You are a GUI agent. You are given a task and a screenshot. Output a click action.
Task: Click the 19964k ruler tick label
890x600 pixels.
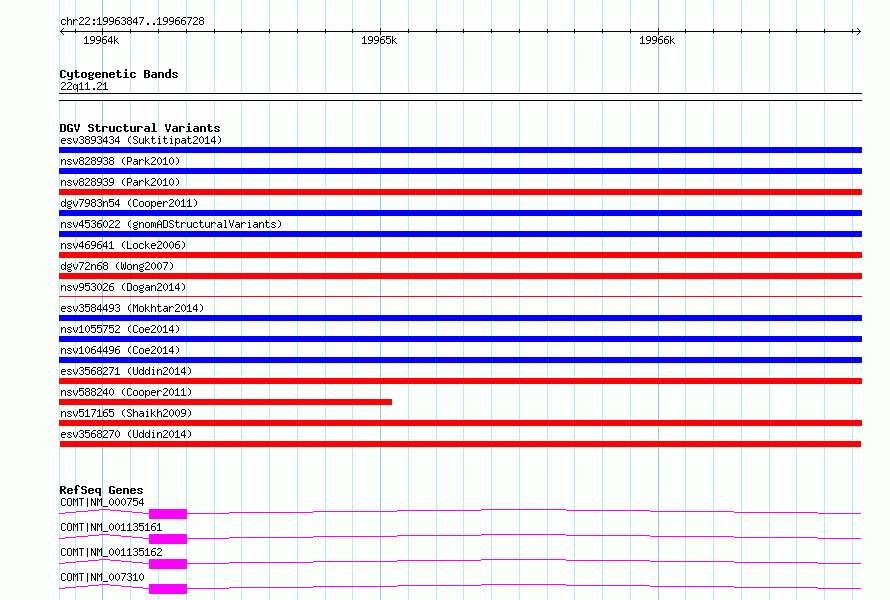[101, 40]
